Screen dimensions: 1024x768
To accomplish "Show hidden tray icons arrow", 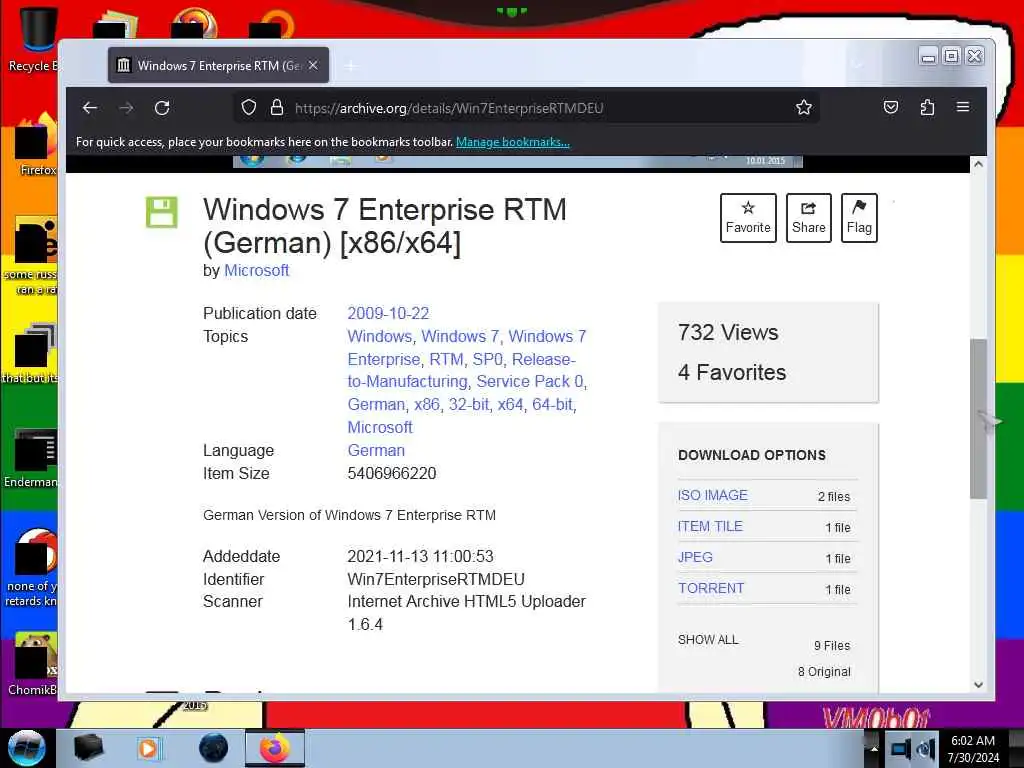I will 872,749.
